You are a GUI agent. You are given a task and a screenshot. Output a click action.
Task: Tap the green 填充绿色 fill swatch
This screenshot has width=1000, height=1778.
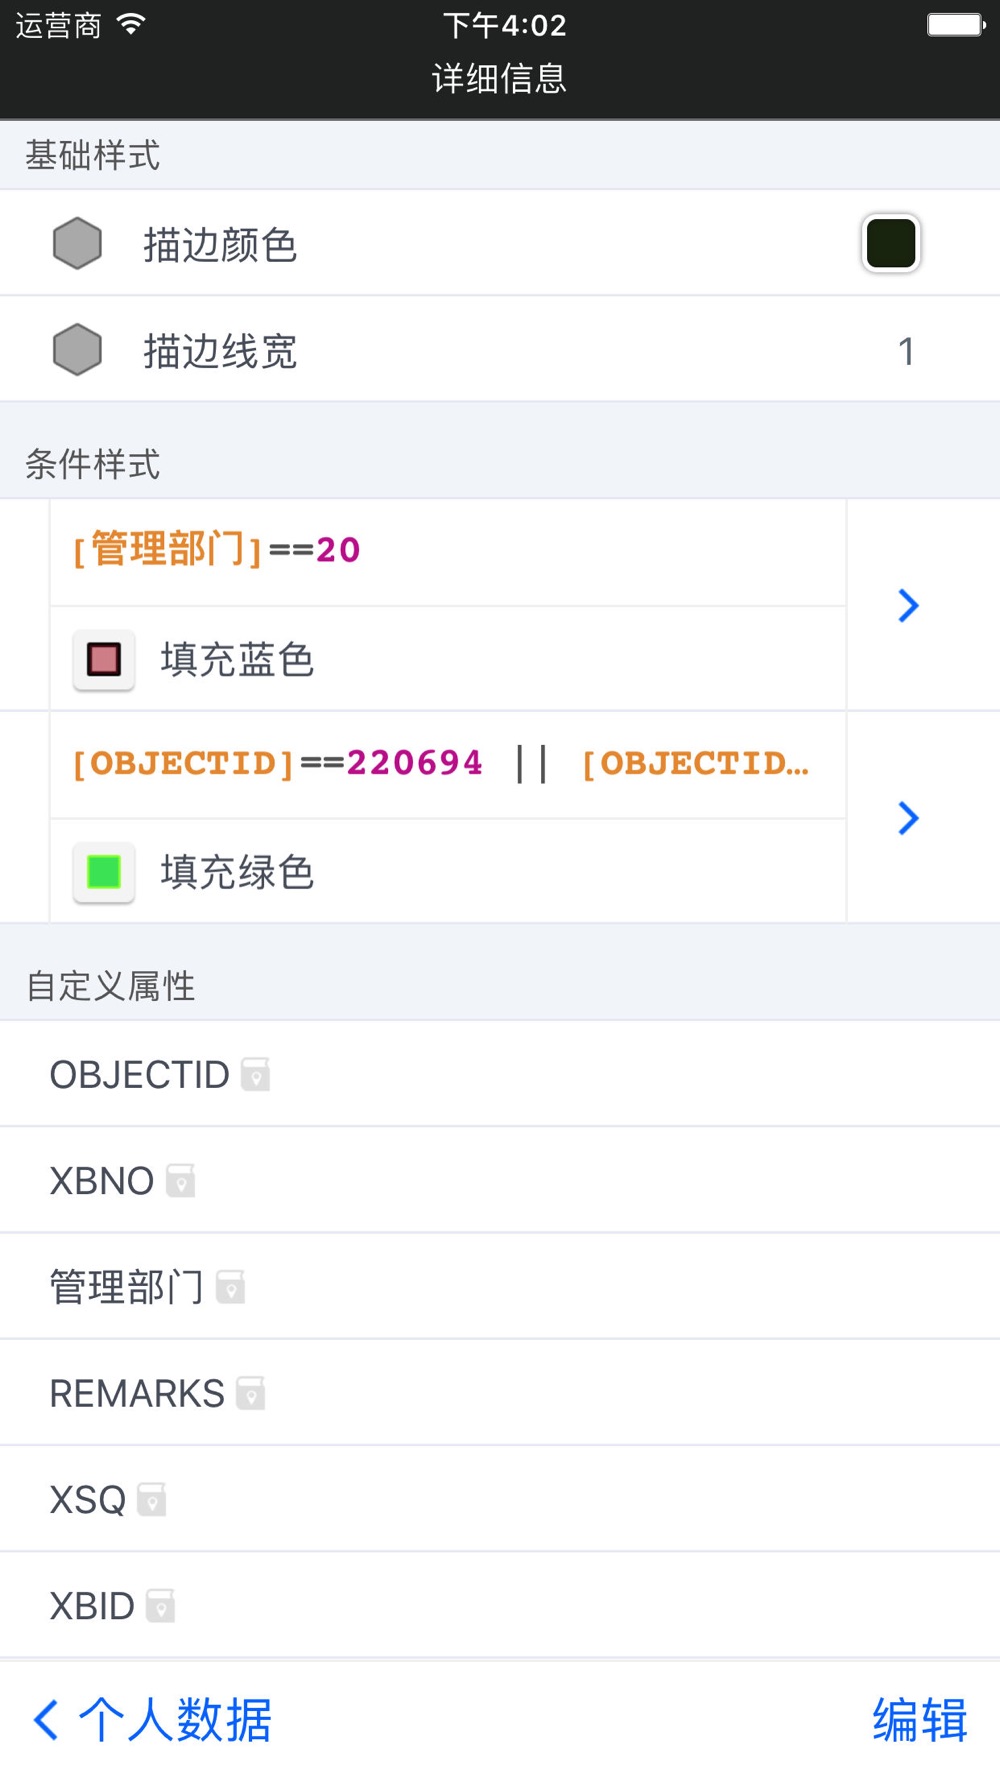104,872
